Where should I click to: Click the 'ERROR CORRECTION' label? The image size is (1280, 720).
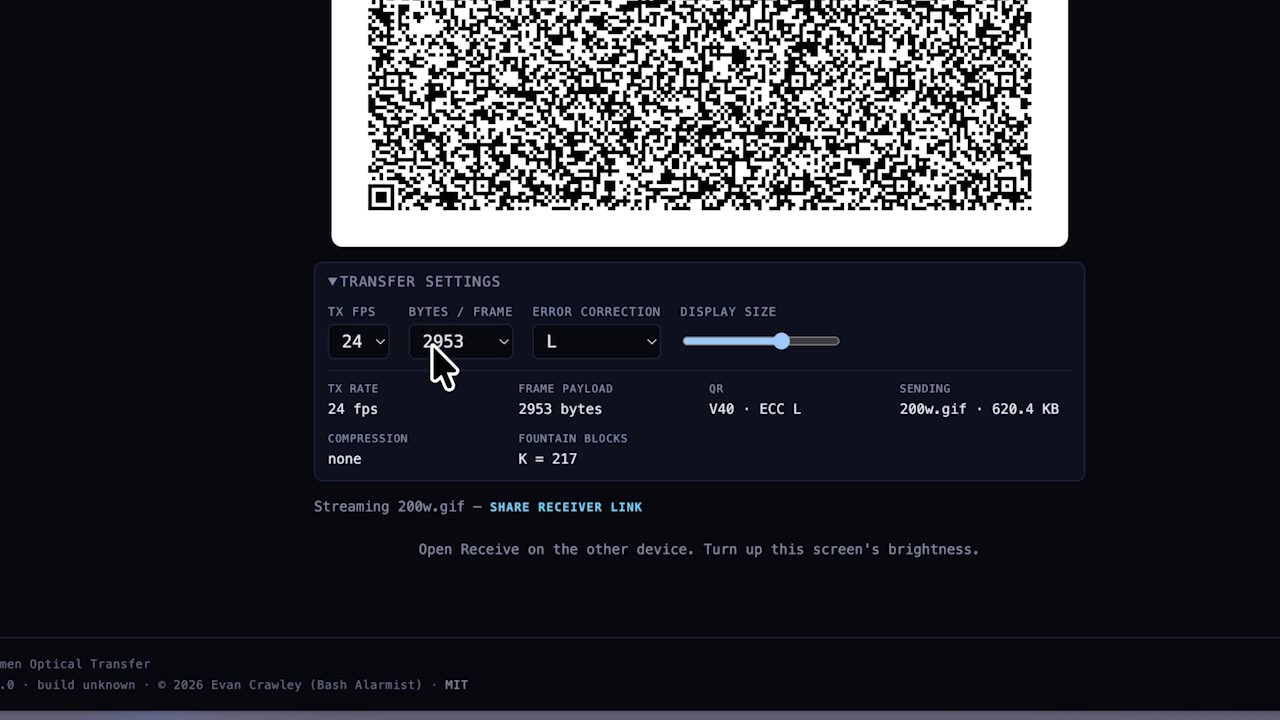click(596, 312)
